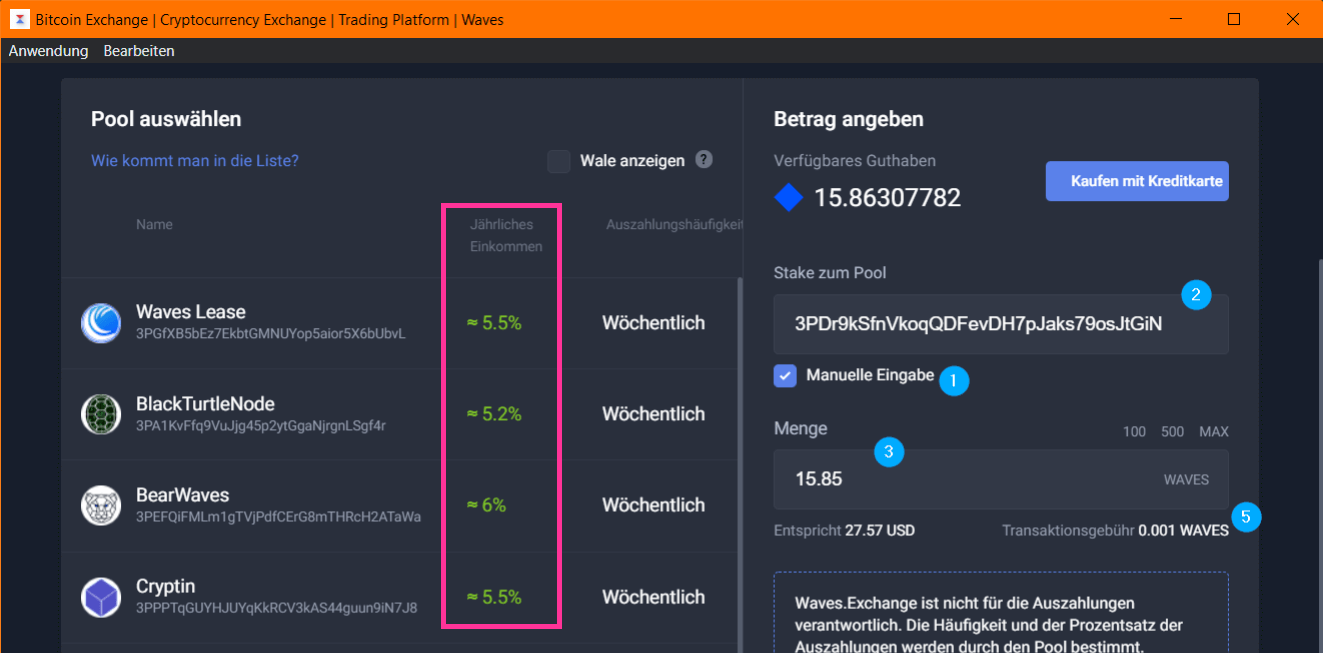The image size is (1323, 653).
Task: Select the Waves Lease pool name
Action: (x=191, y=312)
